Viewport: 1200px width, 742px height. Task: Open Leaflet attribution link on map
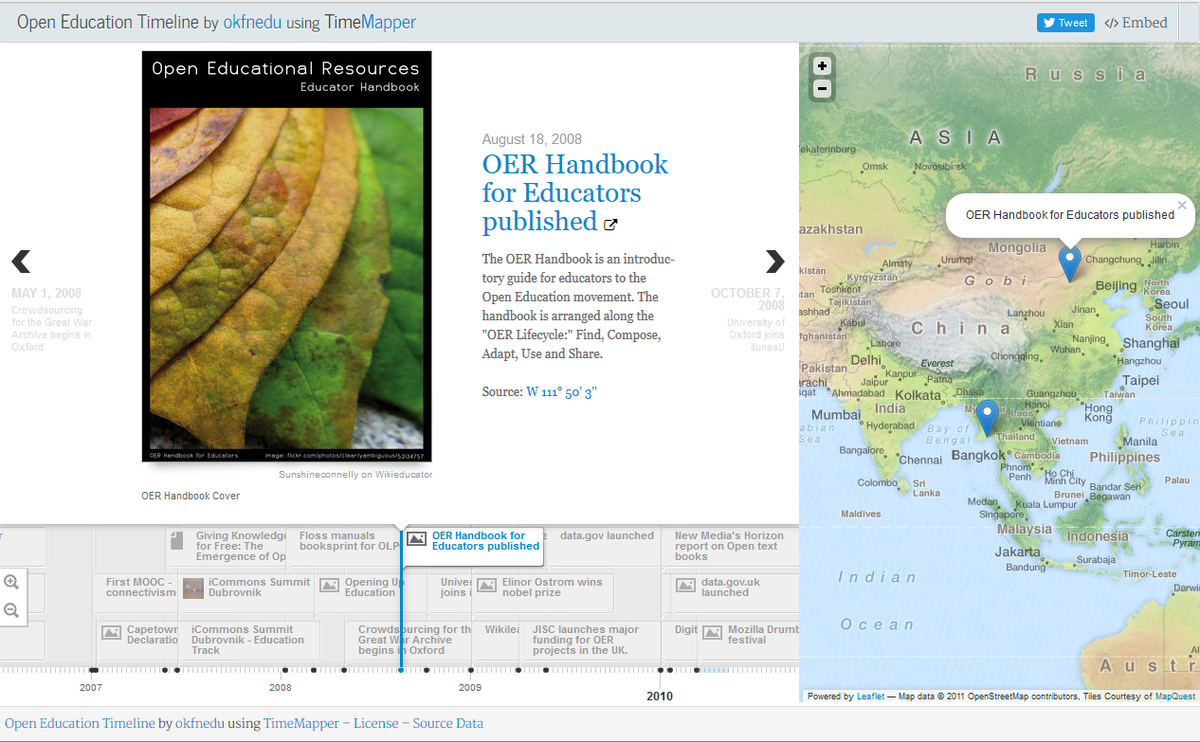tap(871, 697)
